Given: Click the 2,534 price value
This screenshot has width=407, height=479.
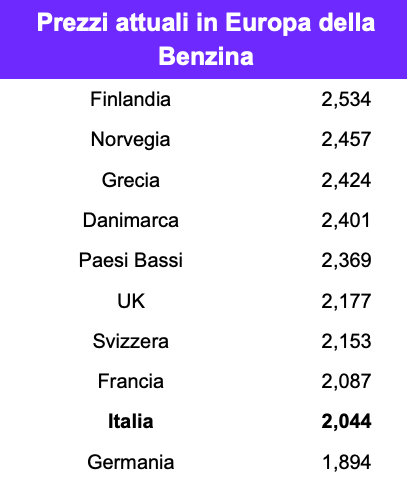Looking at the screenshot, I should [346, 99].
